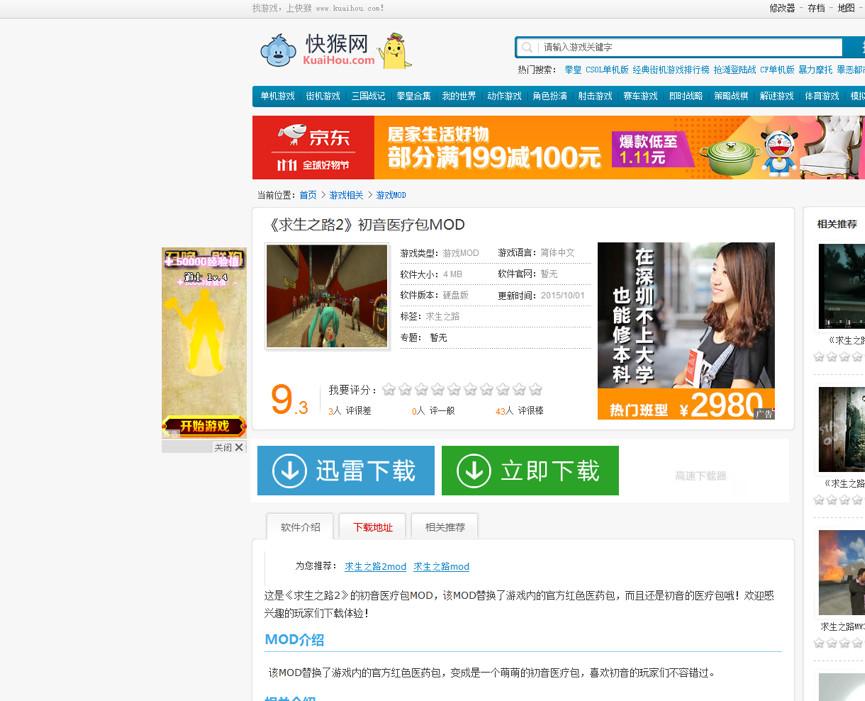The image size is (865, 701).
Task: Click the mod screenshot thumbnail
Action: tap(327, 296)
